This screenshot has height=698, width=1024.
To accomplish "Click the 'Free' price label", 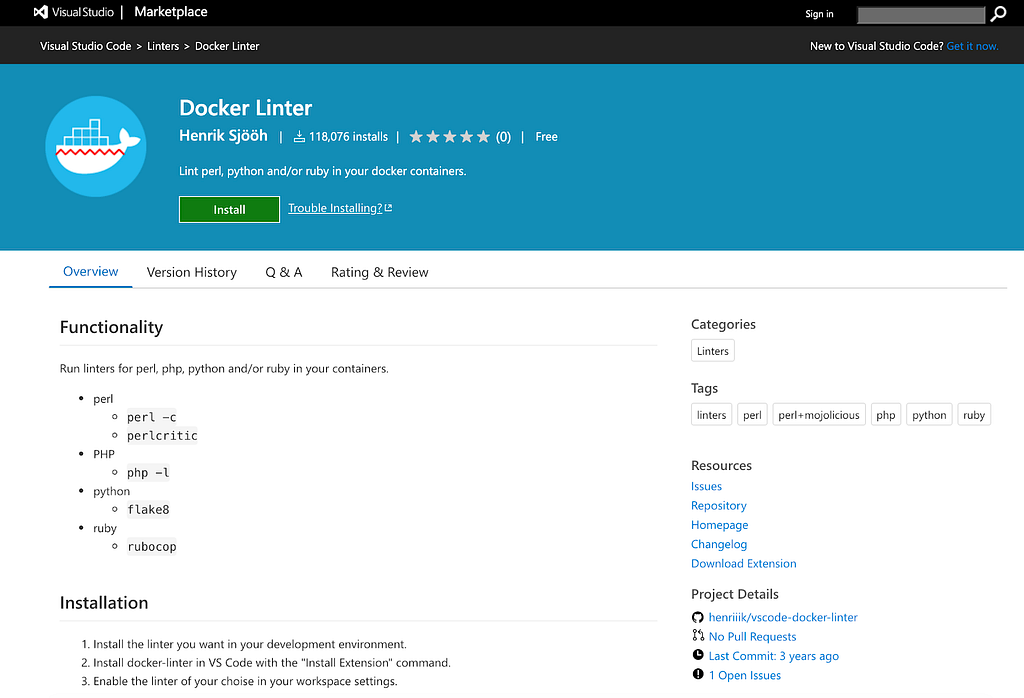I will (547, 136).
